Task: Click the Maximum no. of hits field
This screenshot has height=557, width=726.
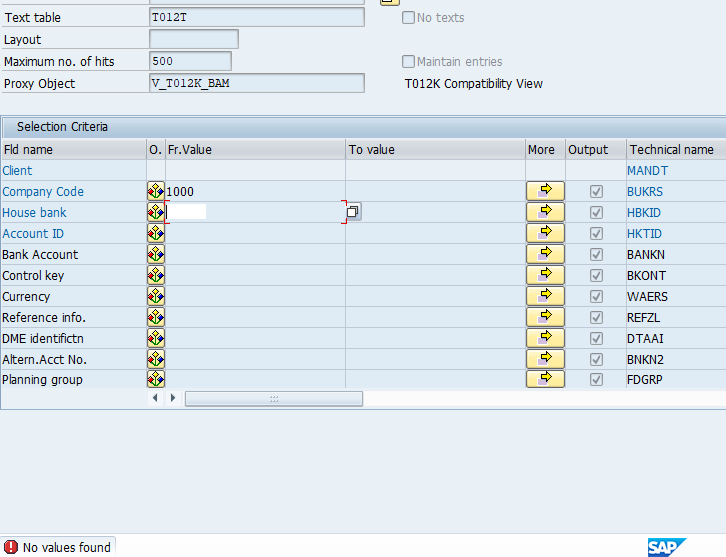Action: (x=189, y=61)
